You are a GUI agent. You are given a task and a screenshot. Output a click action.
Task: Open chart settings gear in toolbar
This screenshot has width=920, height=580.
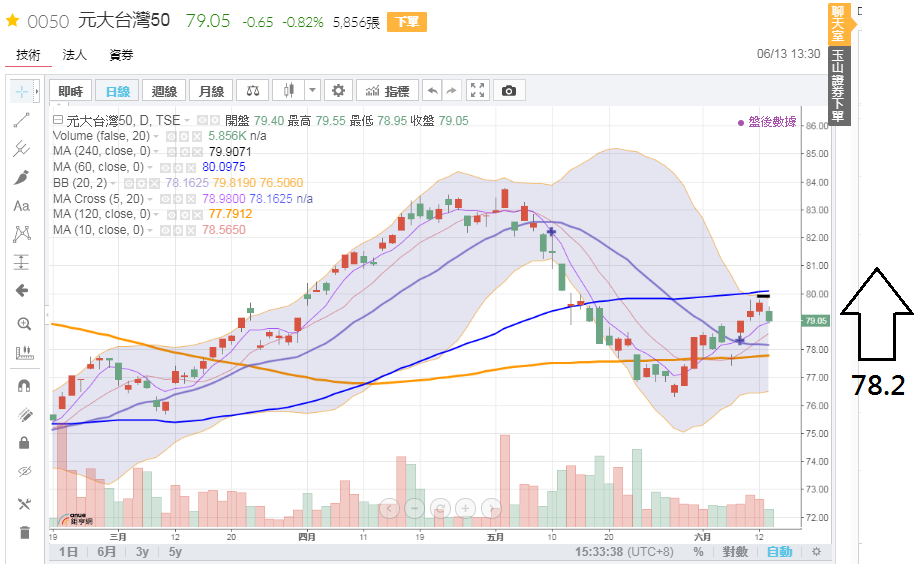338,91
